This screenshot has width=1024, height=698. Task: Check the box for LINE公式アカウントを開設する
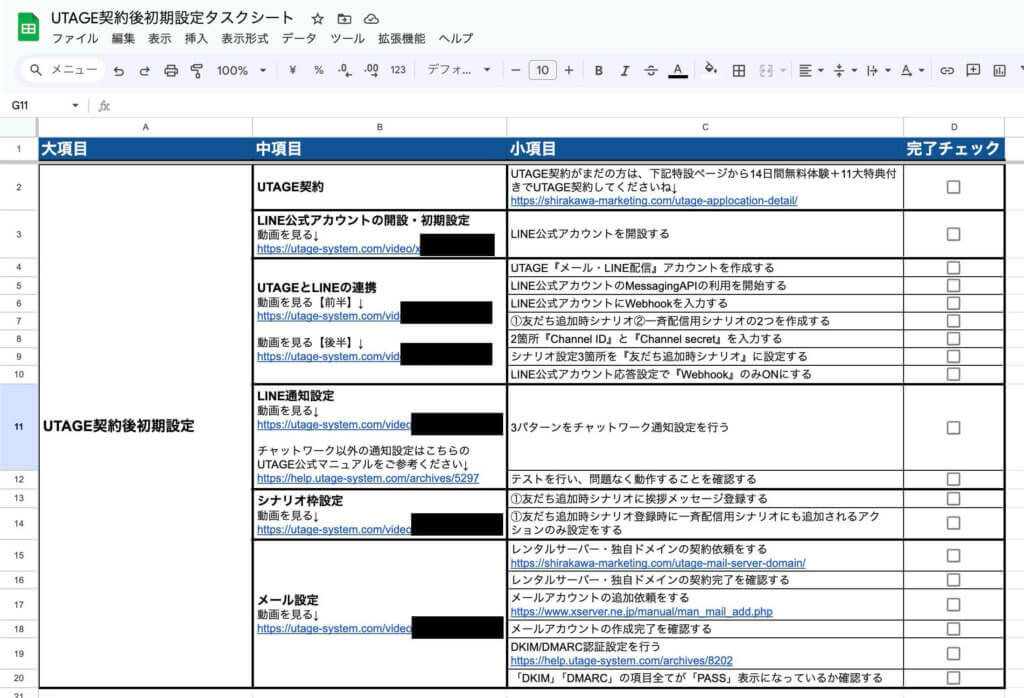coord(953,234)
